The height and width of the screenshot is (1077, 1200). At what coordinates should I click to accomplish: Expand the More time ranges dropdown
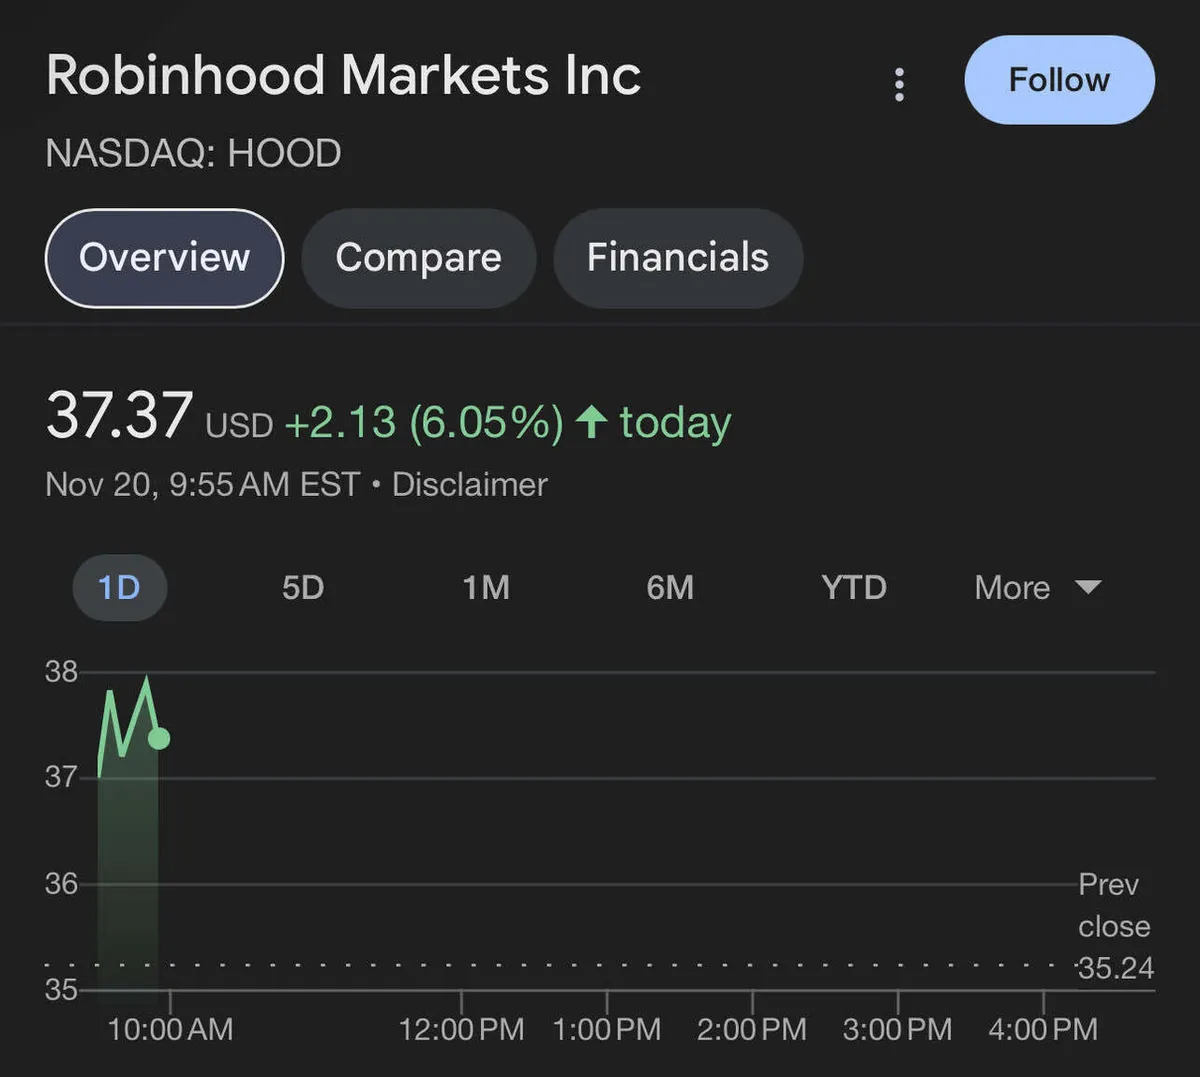point(1013,587)
